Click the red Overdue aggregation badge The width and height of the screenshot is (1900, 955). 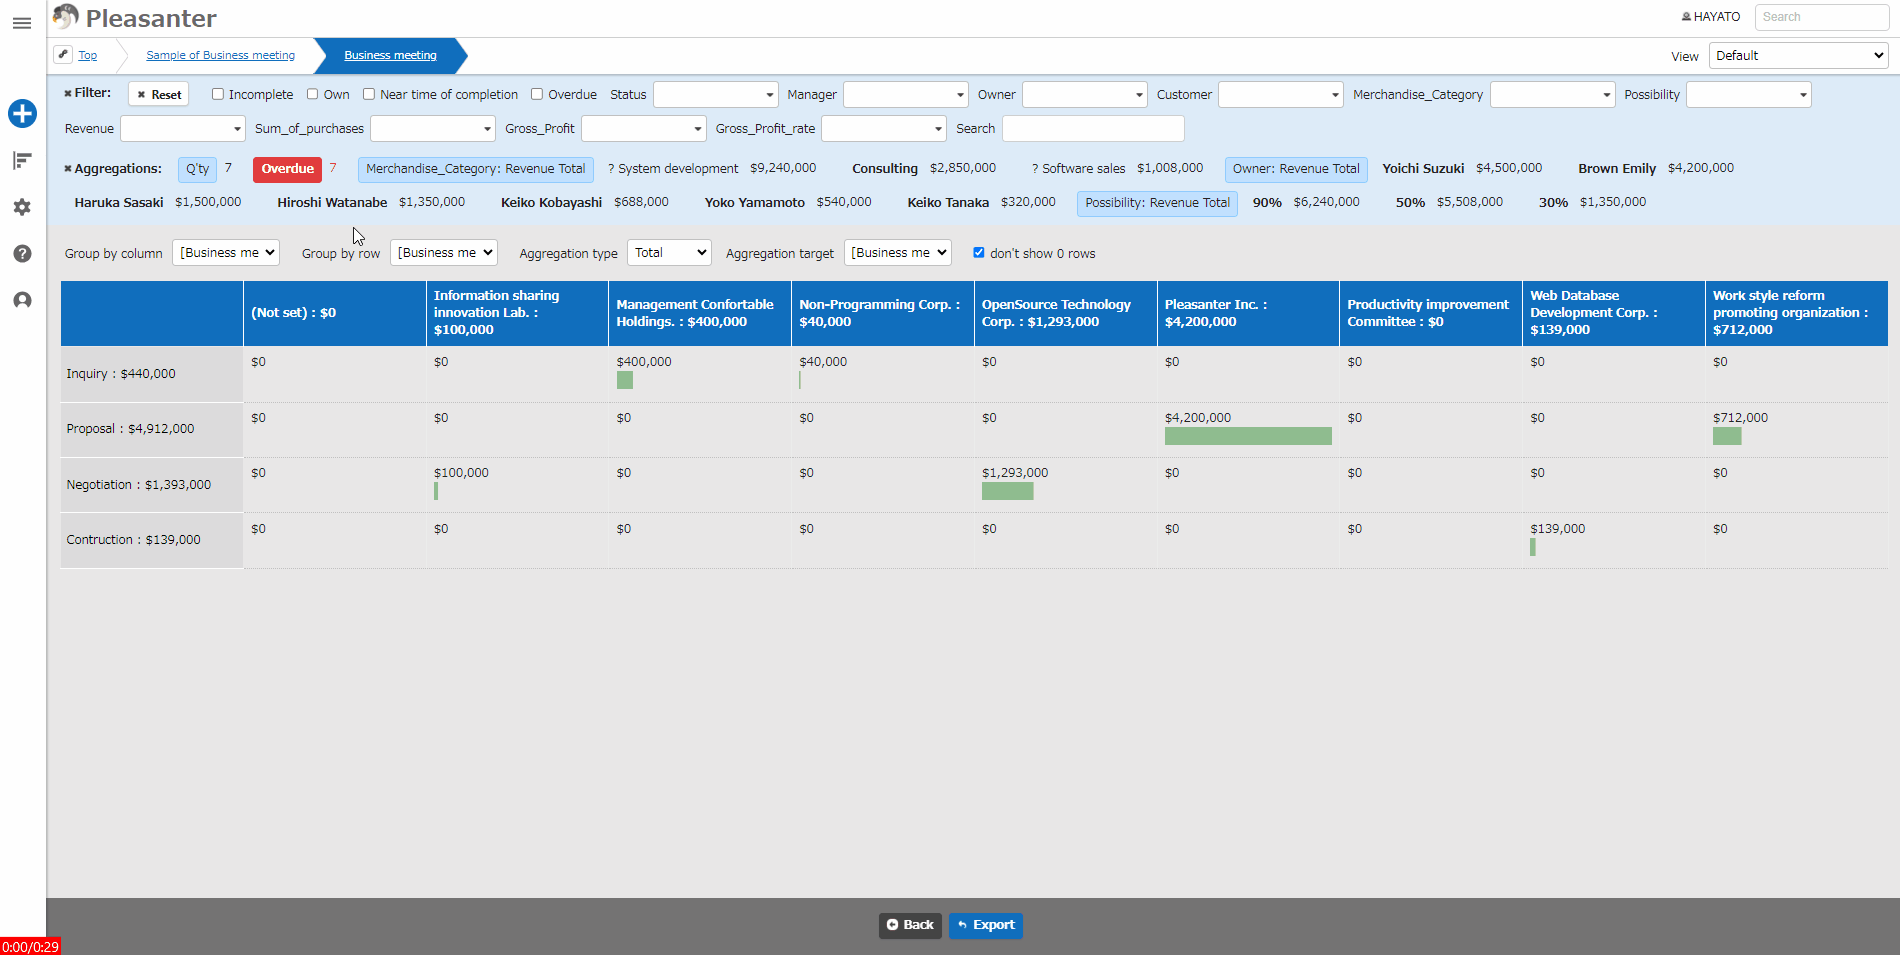(288, 169)
